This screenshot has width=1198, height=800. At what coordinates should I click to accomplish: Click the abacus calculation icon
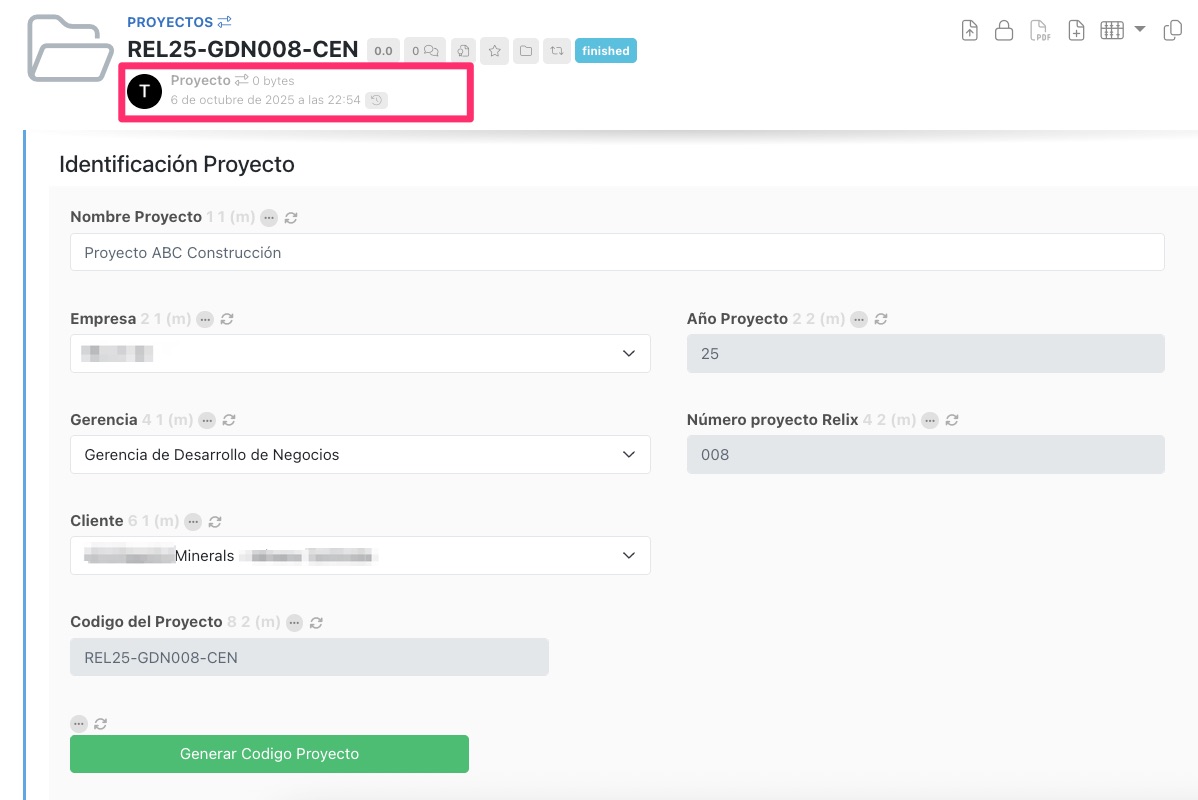1112,31
